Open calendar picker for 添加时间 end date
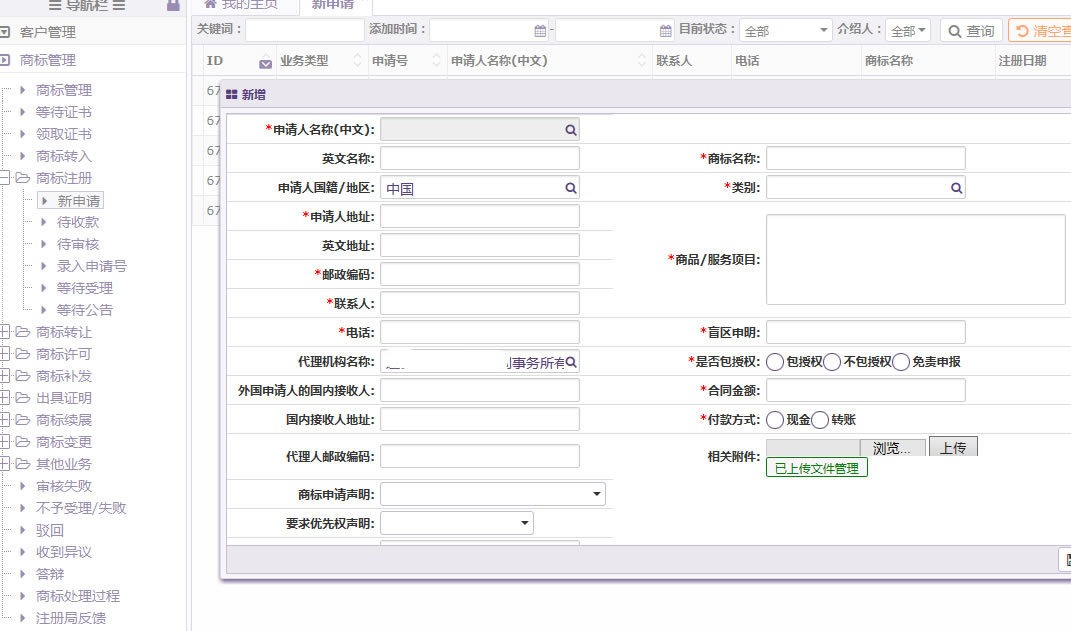Viewport: 1071px width, 631px height. tap(666, 31)
